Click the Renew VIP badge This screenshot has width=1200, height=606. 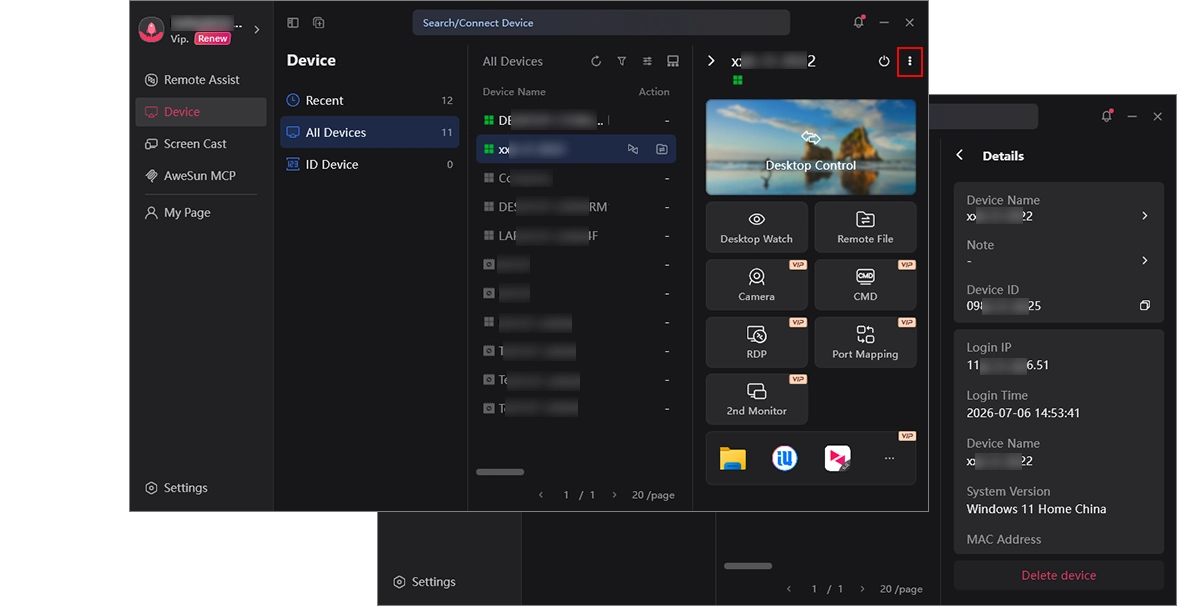212,39
